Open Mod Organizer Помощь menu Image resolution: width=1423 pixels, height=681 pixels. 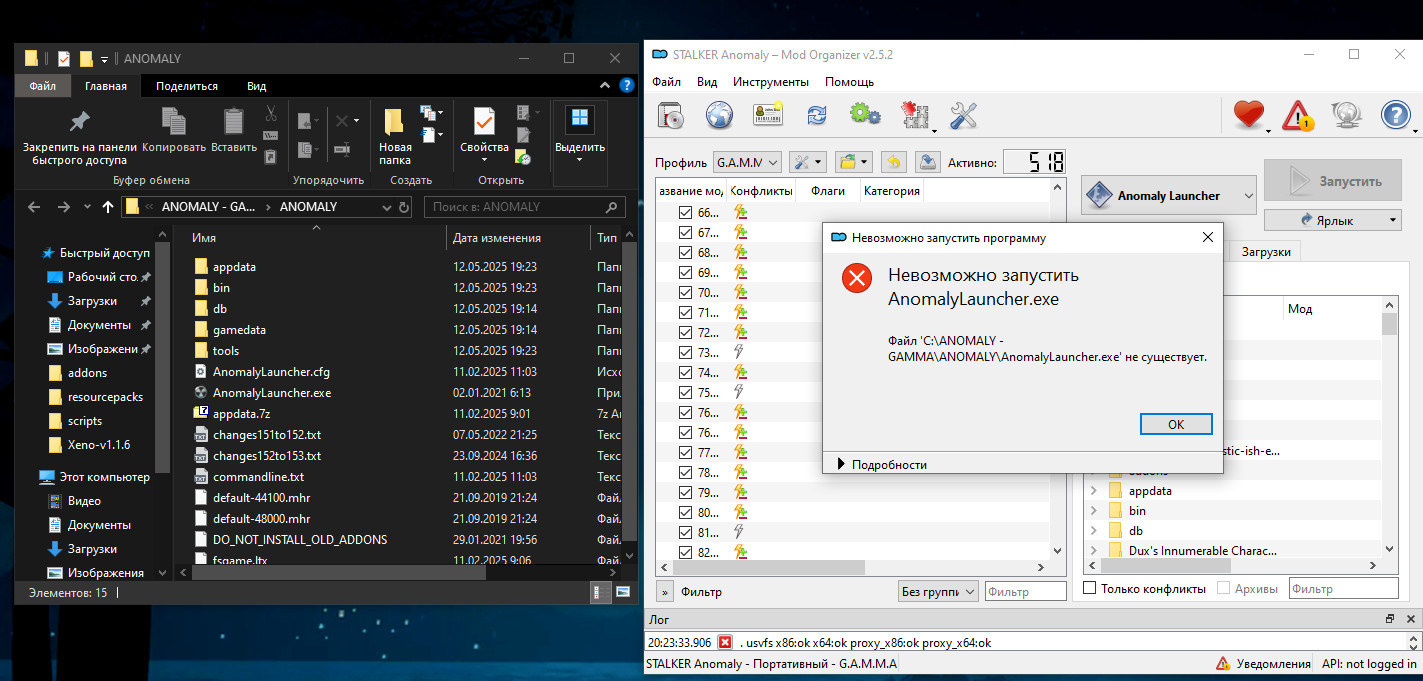coord(849,82)
